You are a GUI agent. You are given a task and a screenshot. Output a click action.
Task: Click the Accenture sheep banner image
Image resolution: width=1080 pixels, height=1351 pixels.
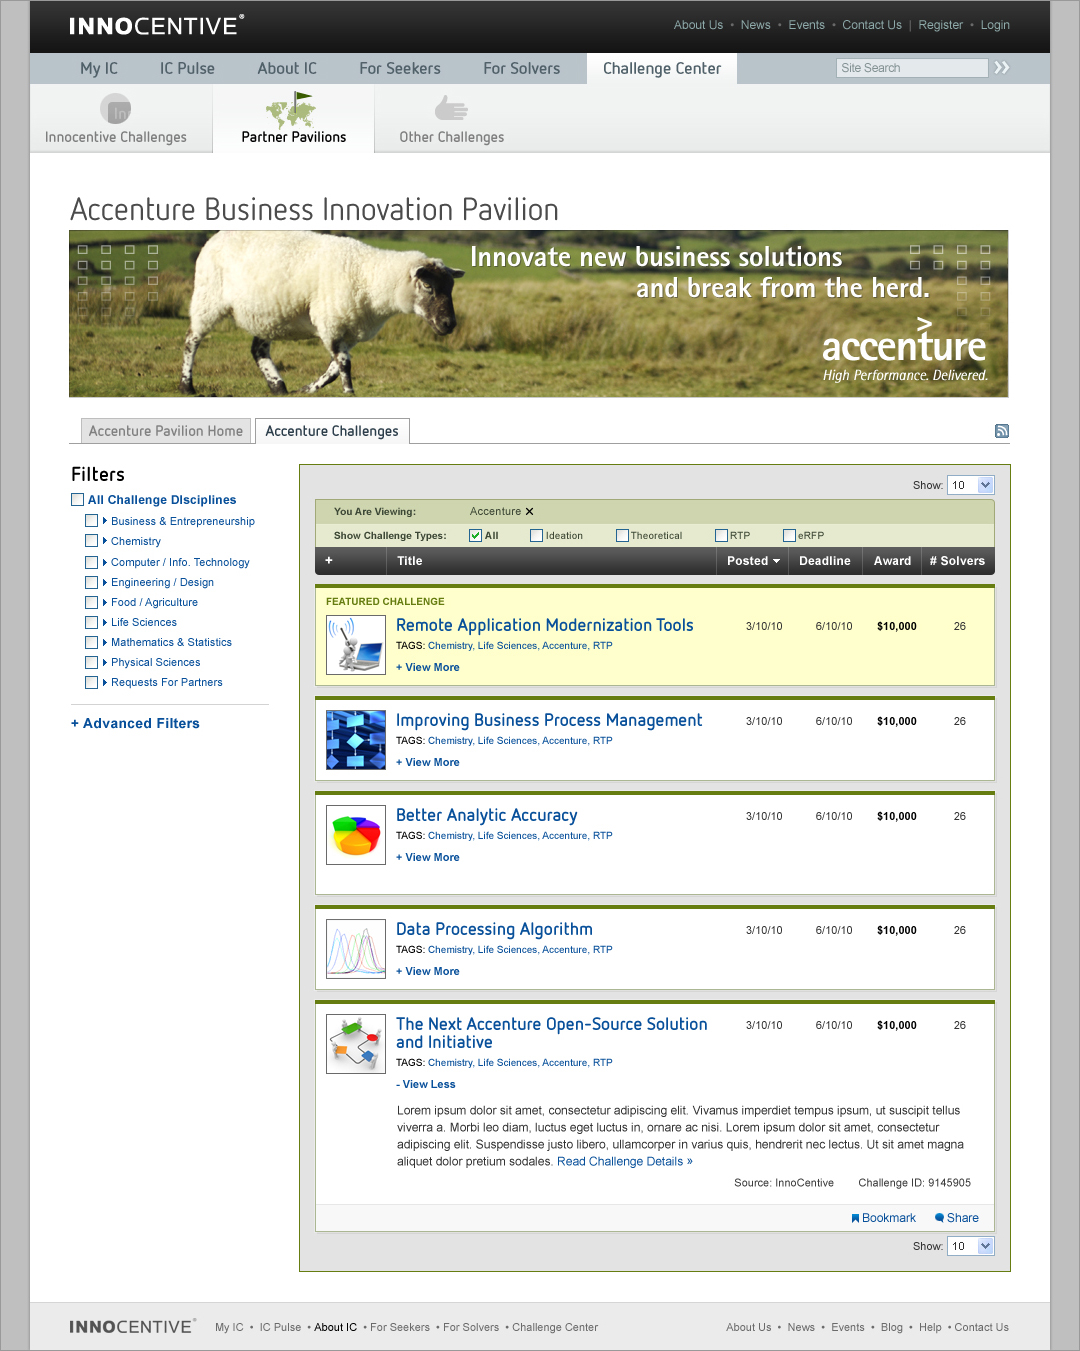[x=539, y=314]
